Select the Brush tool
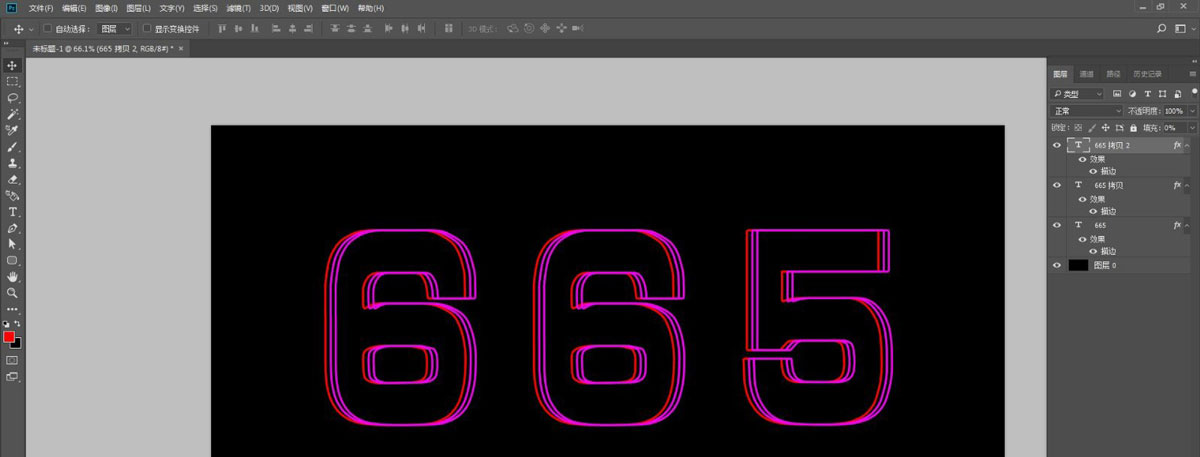This screenshot has width=1200, height=457. click(13, 147)
